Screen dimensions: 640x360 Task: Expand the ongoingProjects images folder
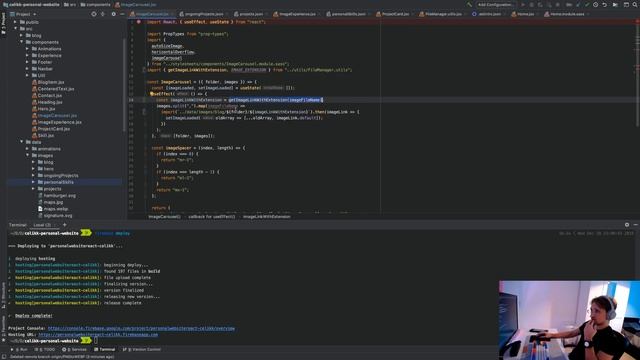coord(33,176)
